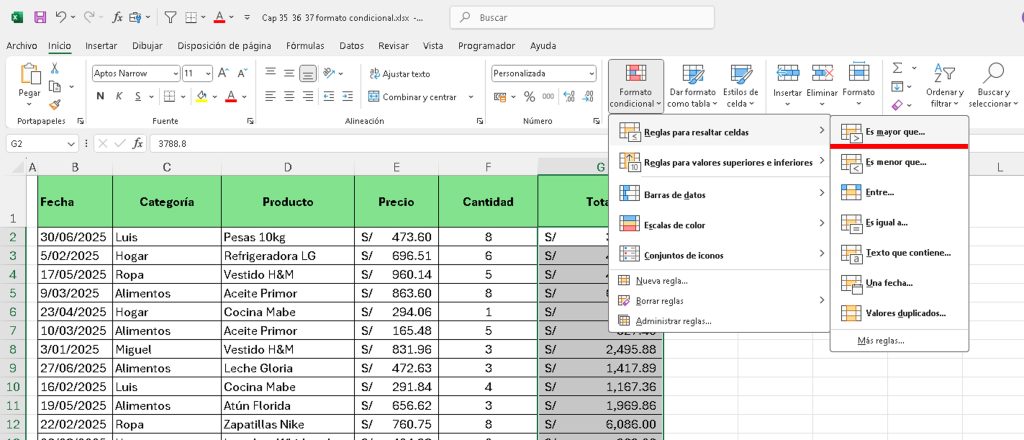Viewport: 1024px width, 440px height.
Task: Click the font color red A button
Action: pos(230,97)
